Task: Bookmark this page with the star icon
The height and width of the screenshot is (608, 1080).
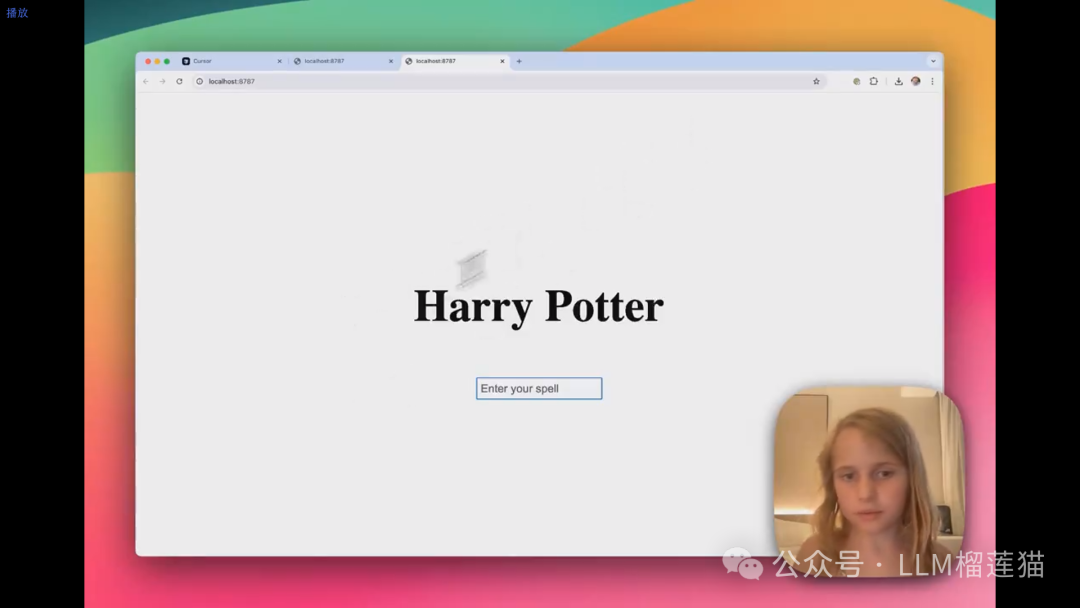Action: click(816, 81)
